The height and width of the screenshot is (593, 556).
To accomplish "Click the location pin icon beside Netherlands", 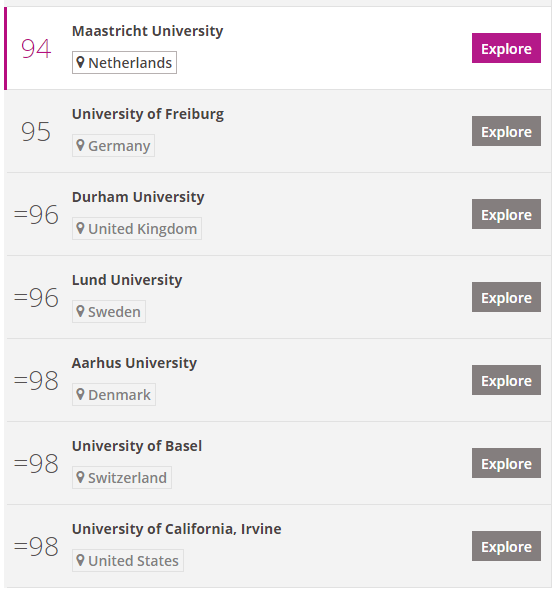I will [80, 62].
